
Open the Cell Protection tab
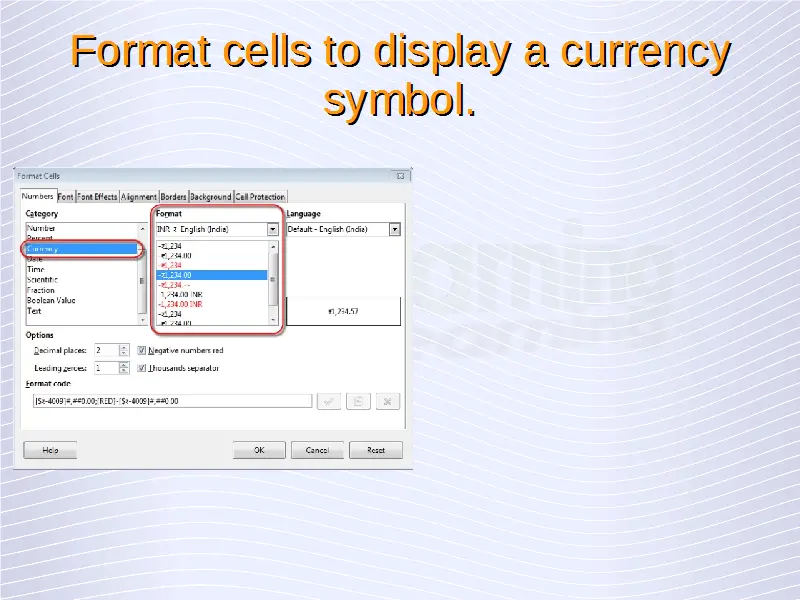pos(260,197)
